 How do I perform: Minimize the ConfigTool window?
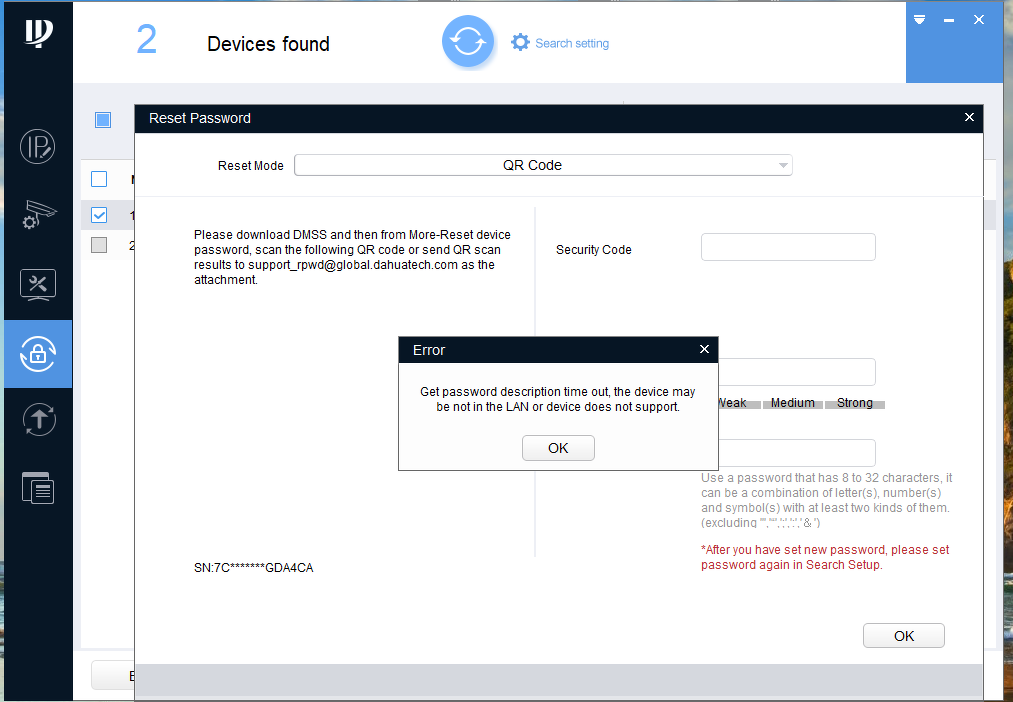point(949,20)
